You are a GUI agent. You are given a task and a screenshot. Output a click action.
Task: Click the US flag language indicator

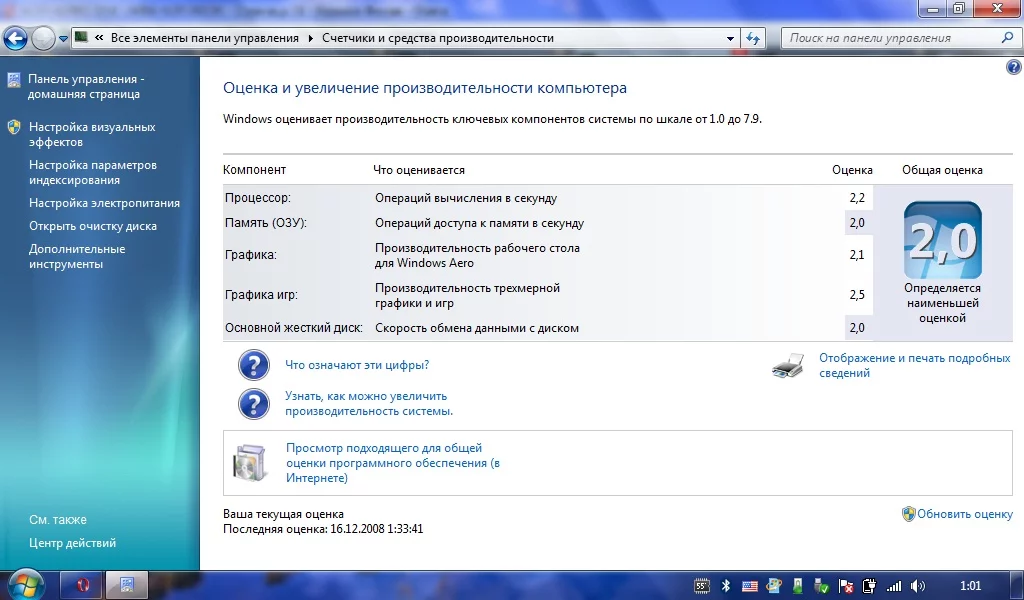tap(750, 586)
